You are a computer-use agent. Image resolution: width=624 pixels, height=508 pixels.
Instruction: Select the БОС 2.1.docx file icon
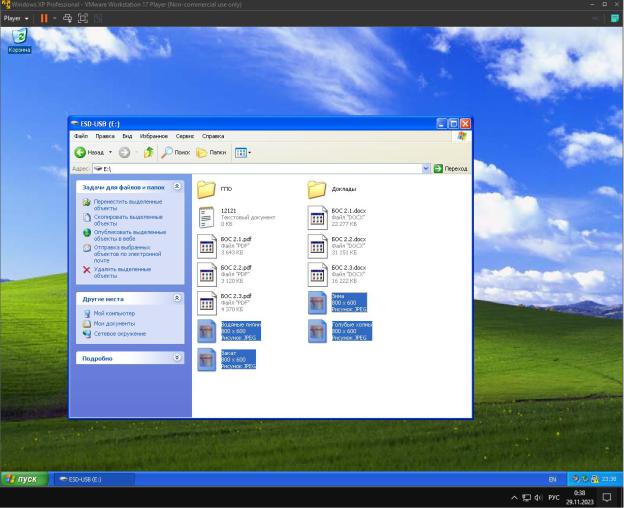click(317, 217)
